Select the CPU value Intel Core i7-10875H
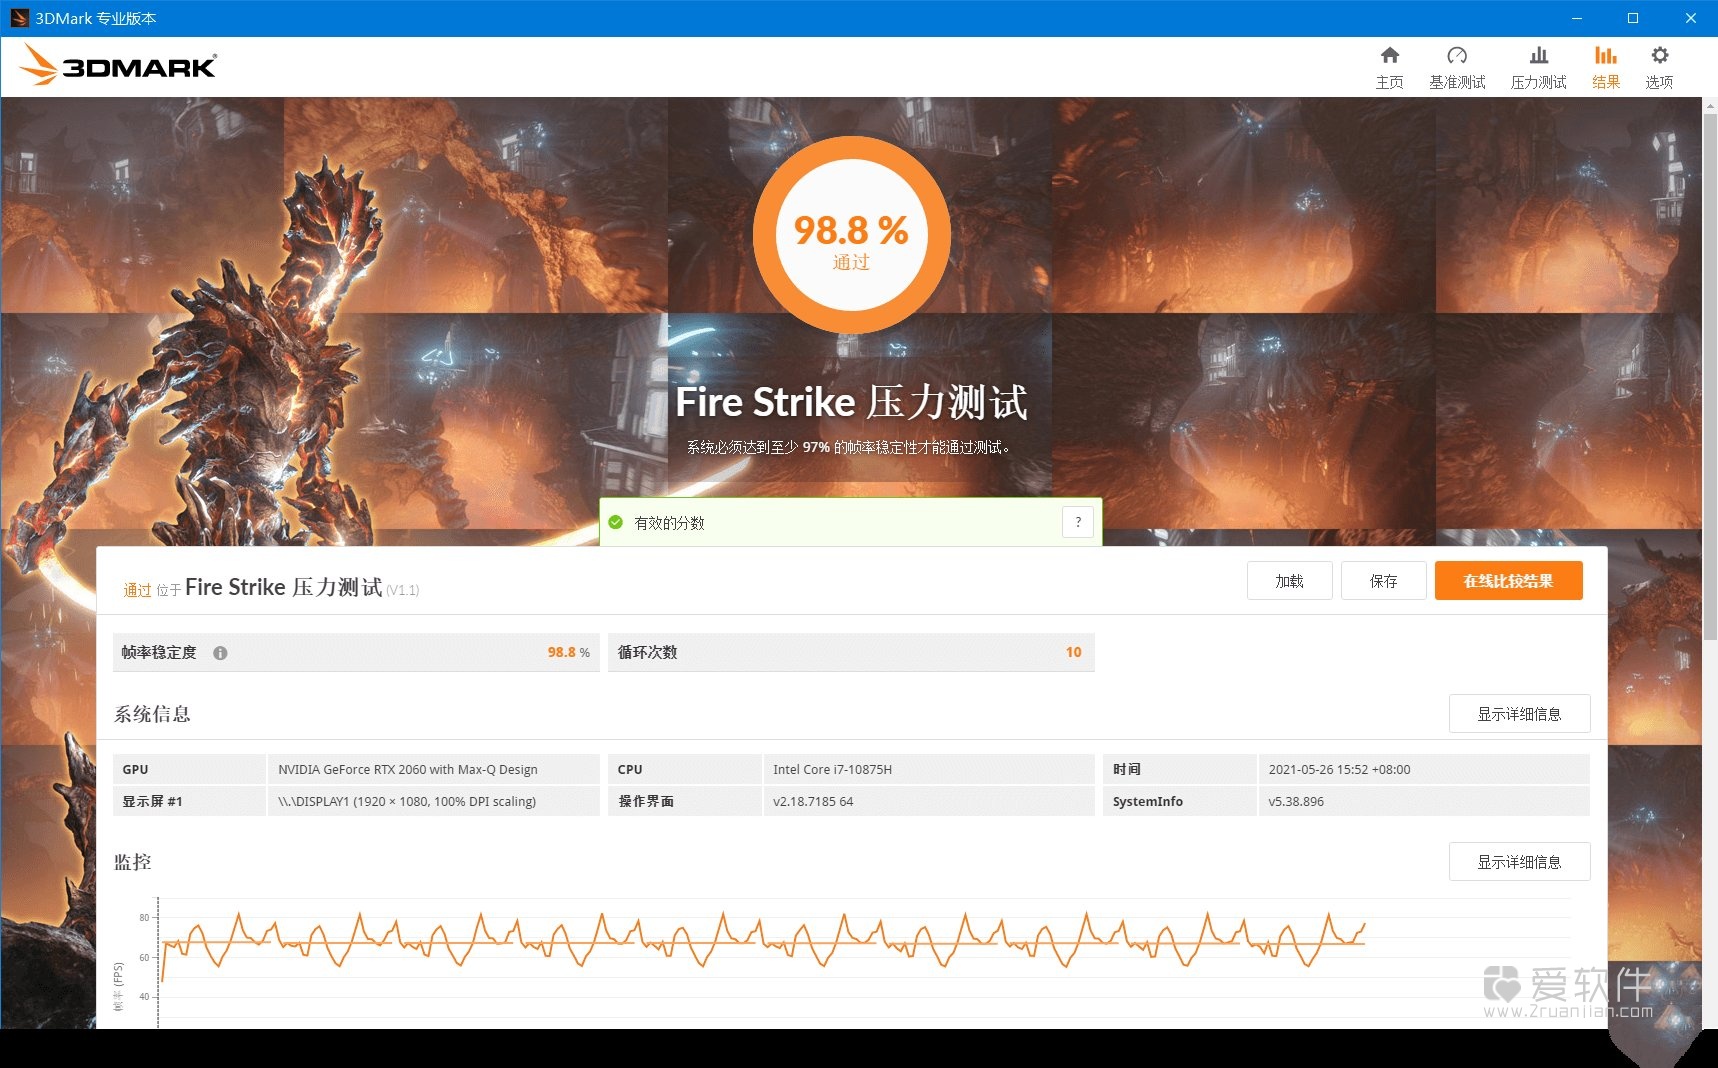The image size is (1718, 1068). click(x=832, y=770)
